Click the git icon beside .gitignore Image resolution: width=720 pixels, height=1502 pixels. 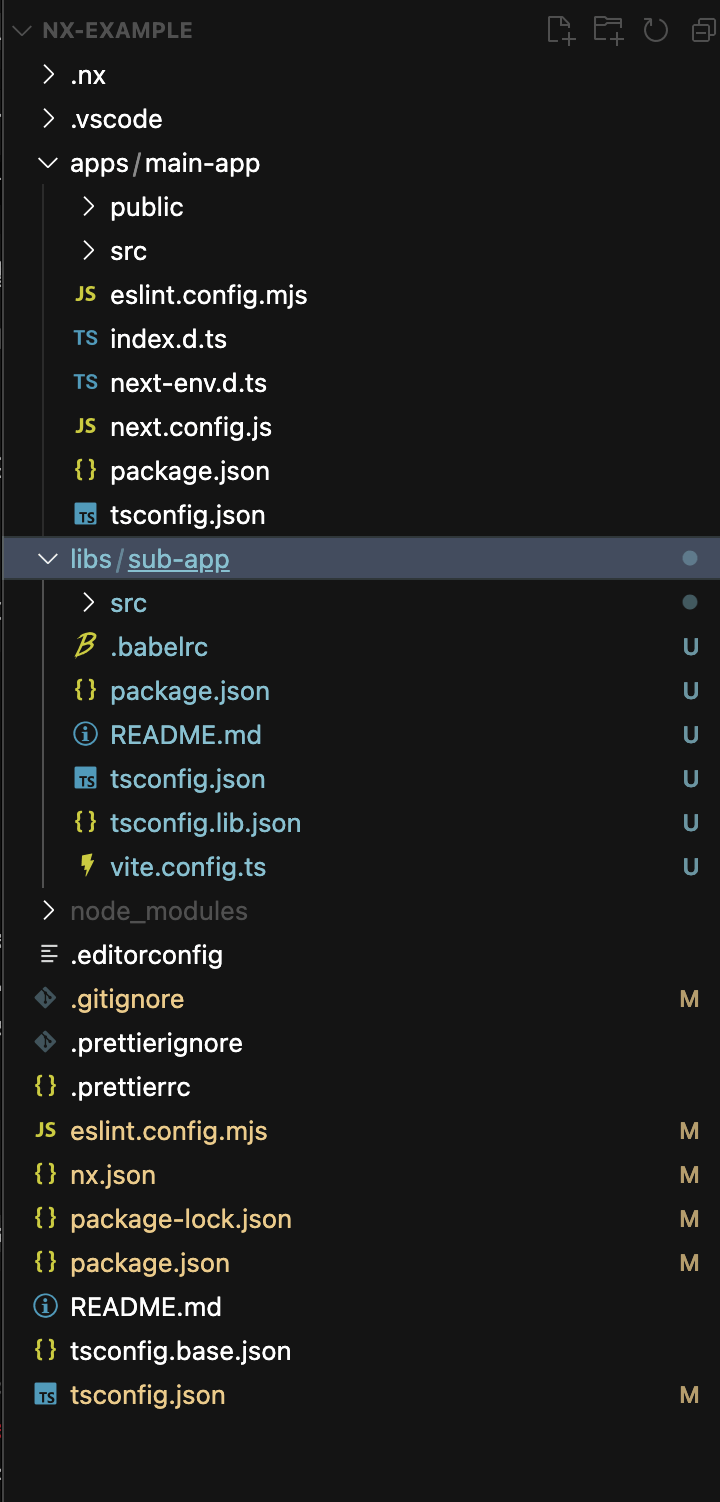[46, 999]
